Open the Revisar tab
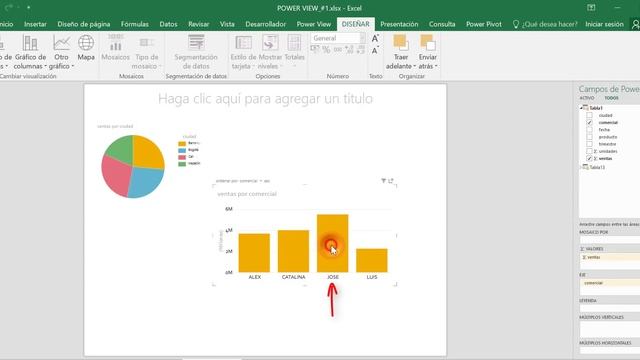The image size is (640, 360). click(x=198, y=24)
